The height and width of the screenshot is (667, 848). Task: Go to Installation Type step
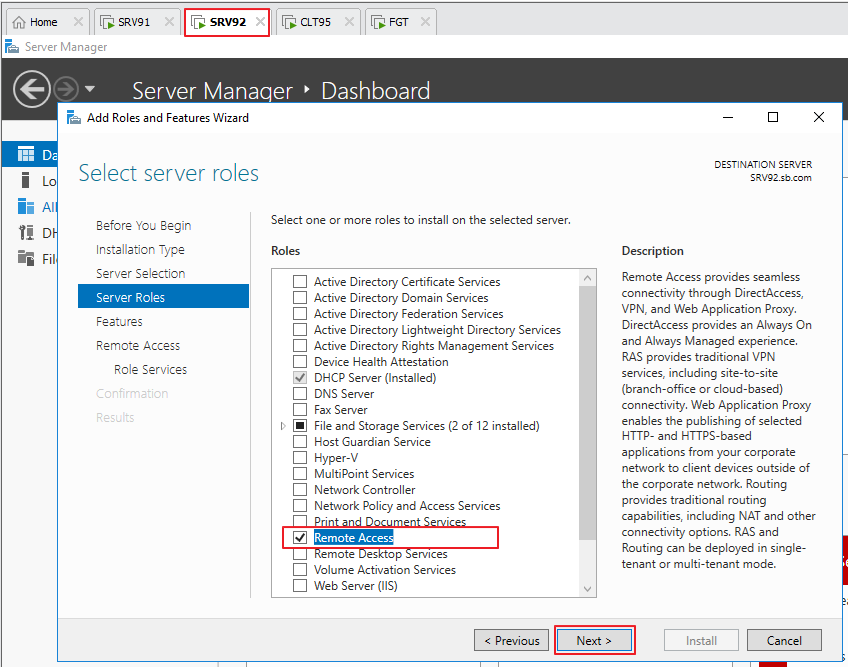tap(140, 249)
